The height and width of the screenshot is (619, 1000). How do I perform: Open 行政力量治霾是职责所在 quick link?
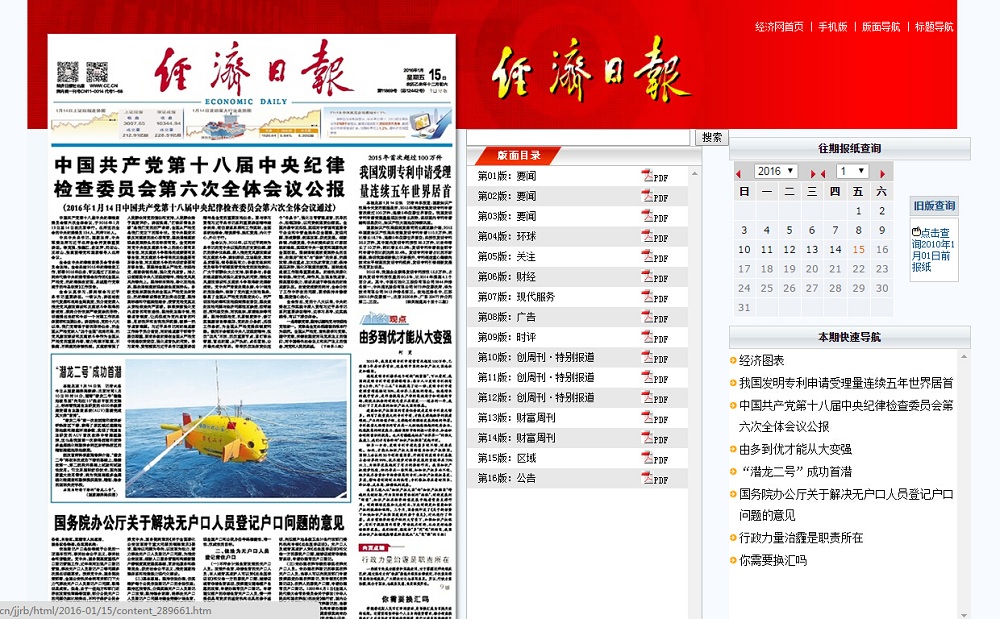point(801,538)
